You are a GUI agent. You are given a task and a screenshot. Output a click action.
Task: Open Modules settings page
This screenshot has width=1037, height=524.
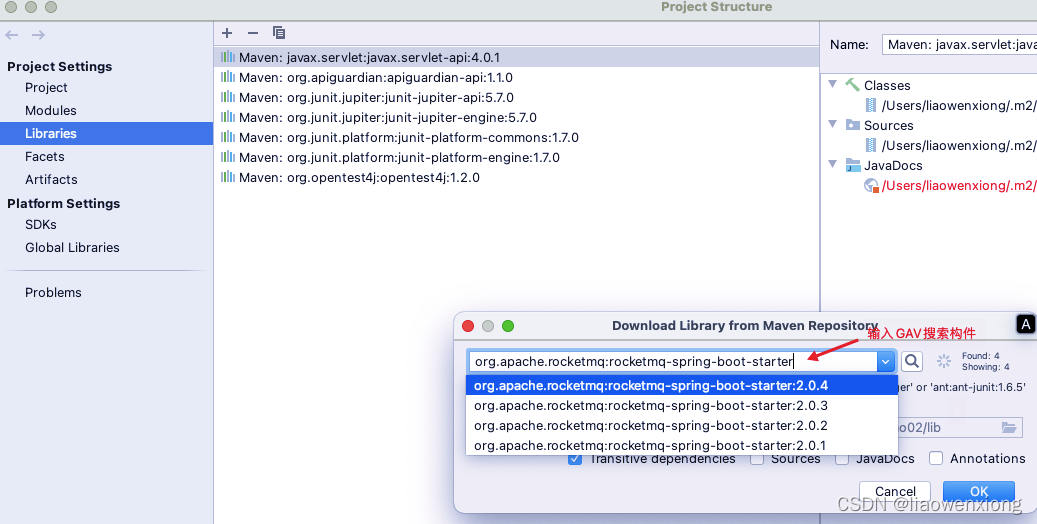click(51, 110)
